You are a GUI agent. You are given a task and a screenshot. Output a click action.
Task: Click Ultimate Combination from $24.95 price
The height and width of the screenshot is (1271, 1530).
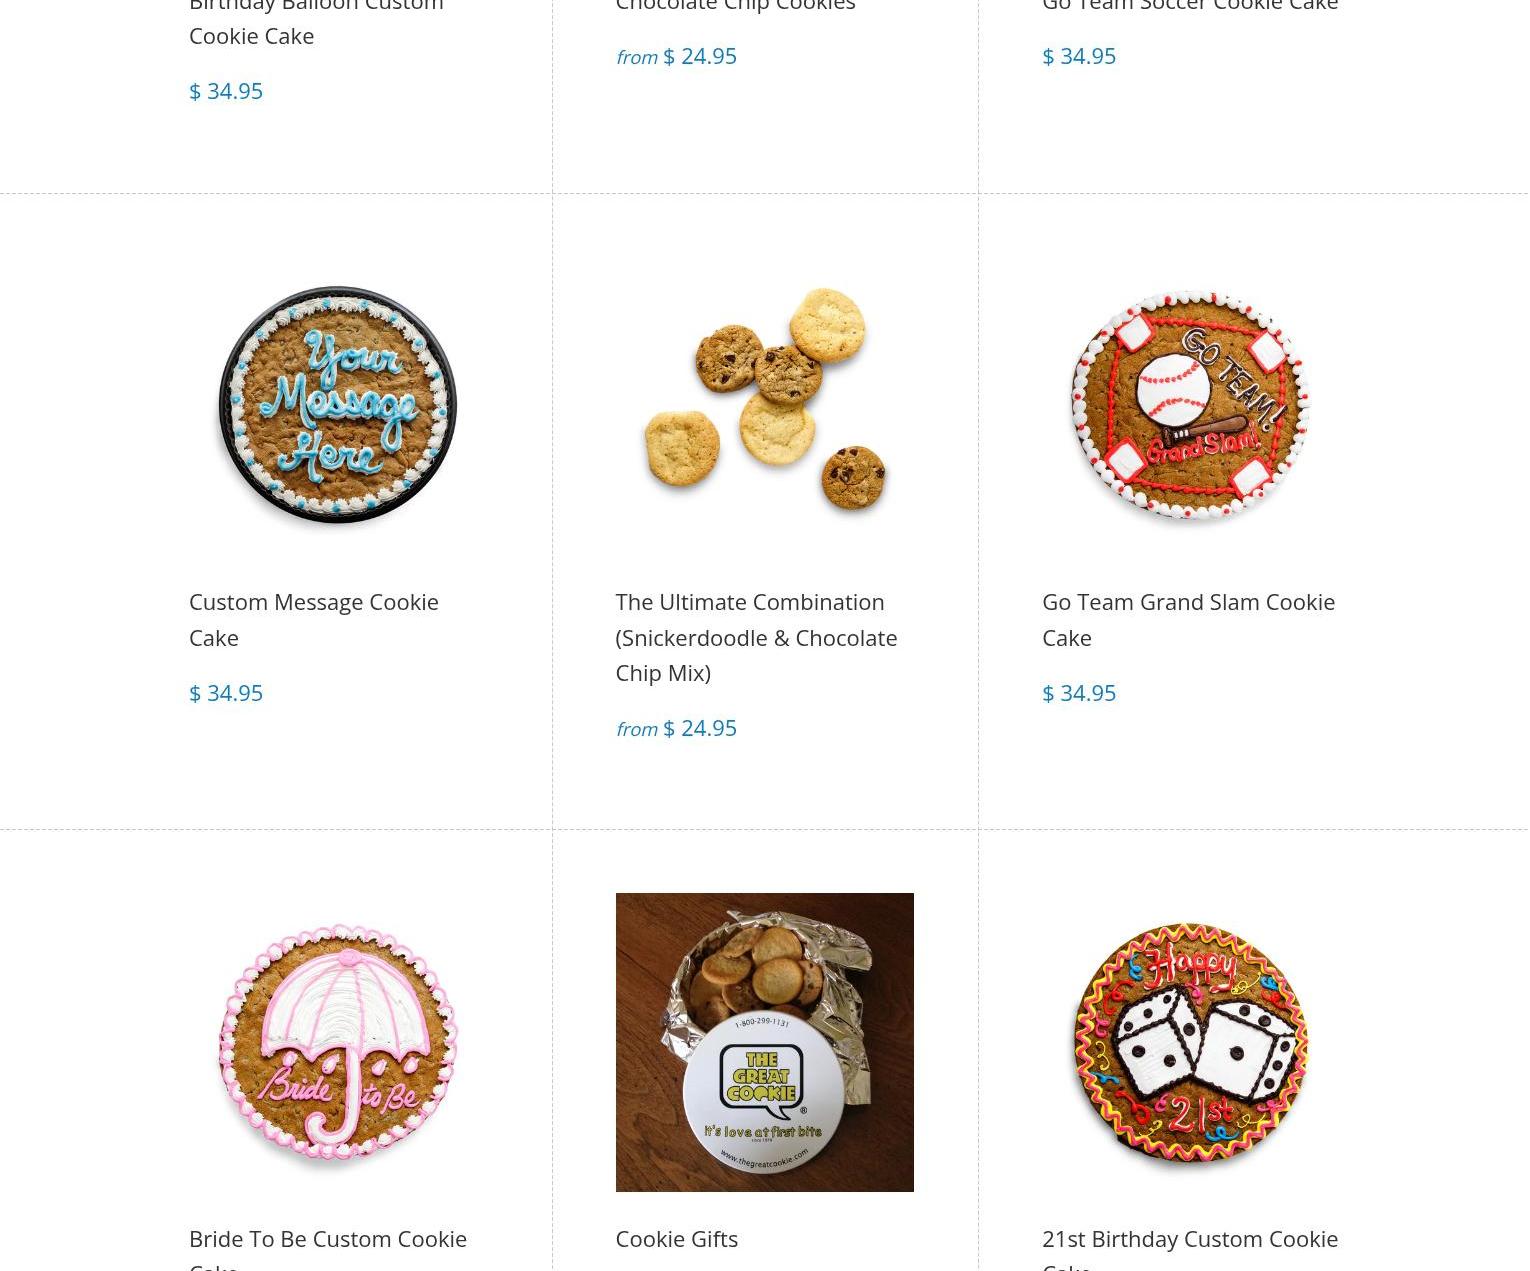tap(676, 728)
